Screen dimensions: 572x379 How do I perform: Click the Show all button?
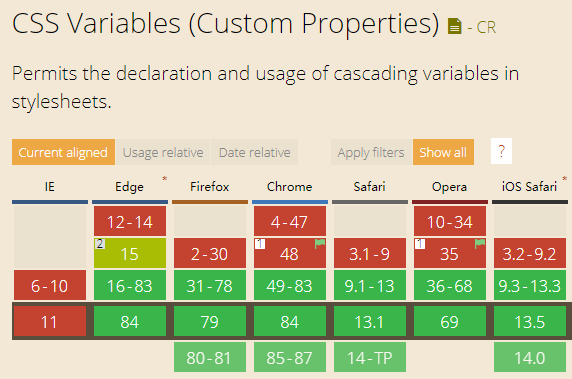click(443, 152)
